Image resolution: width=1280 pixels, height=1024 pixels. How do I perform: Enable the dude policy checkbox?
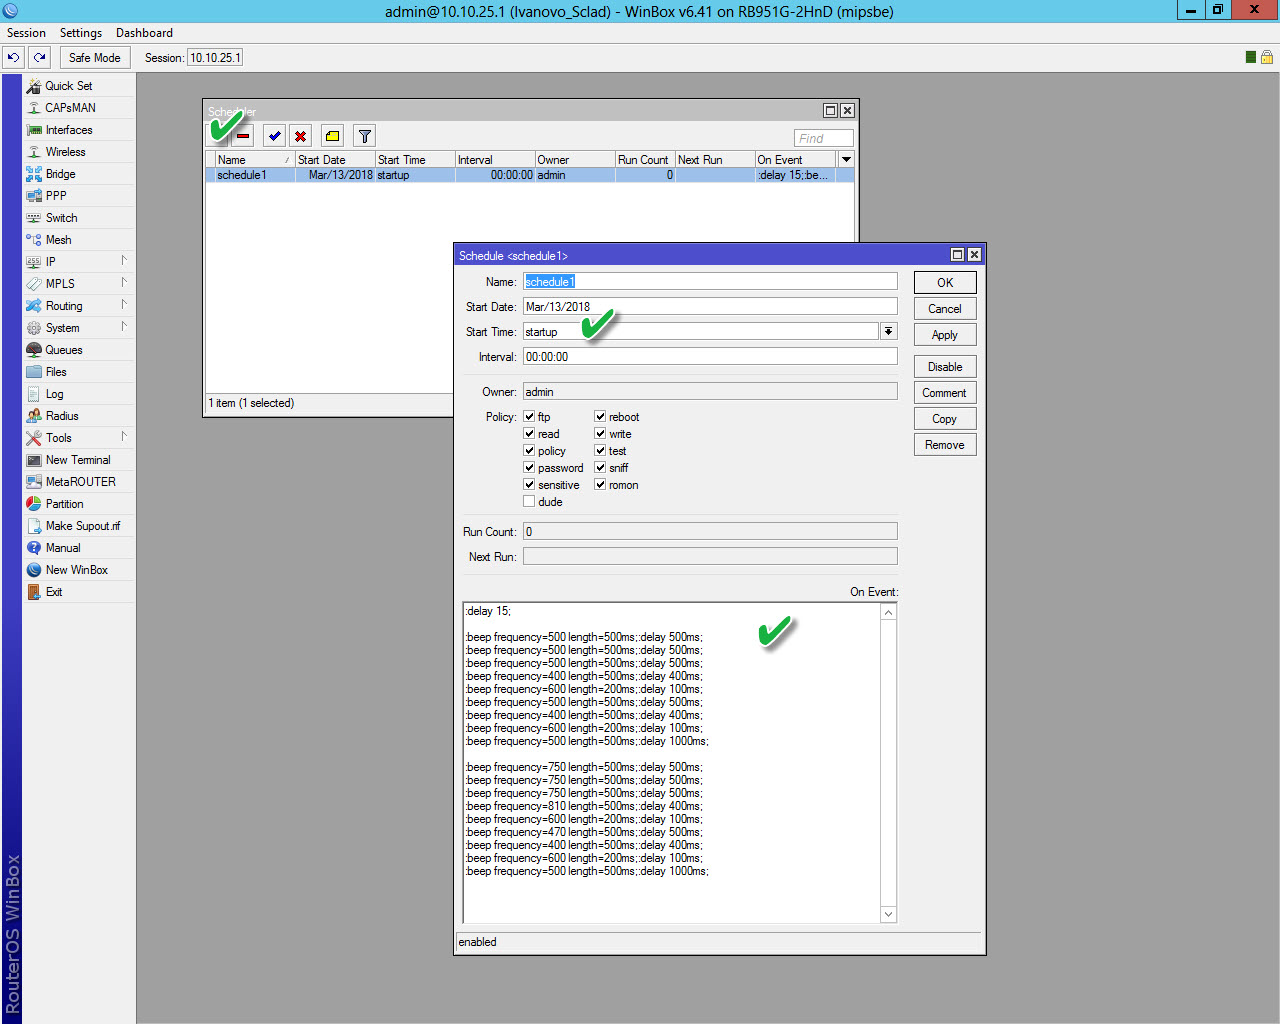(529, 502)
